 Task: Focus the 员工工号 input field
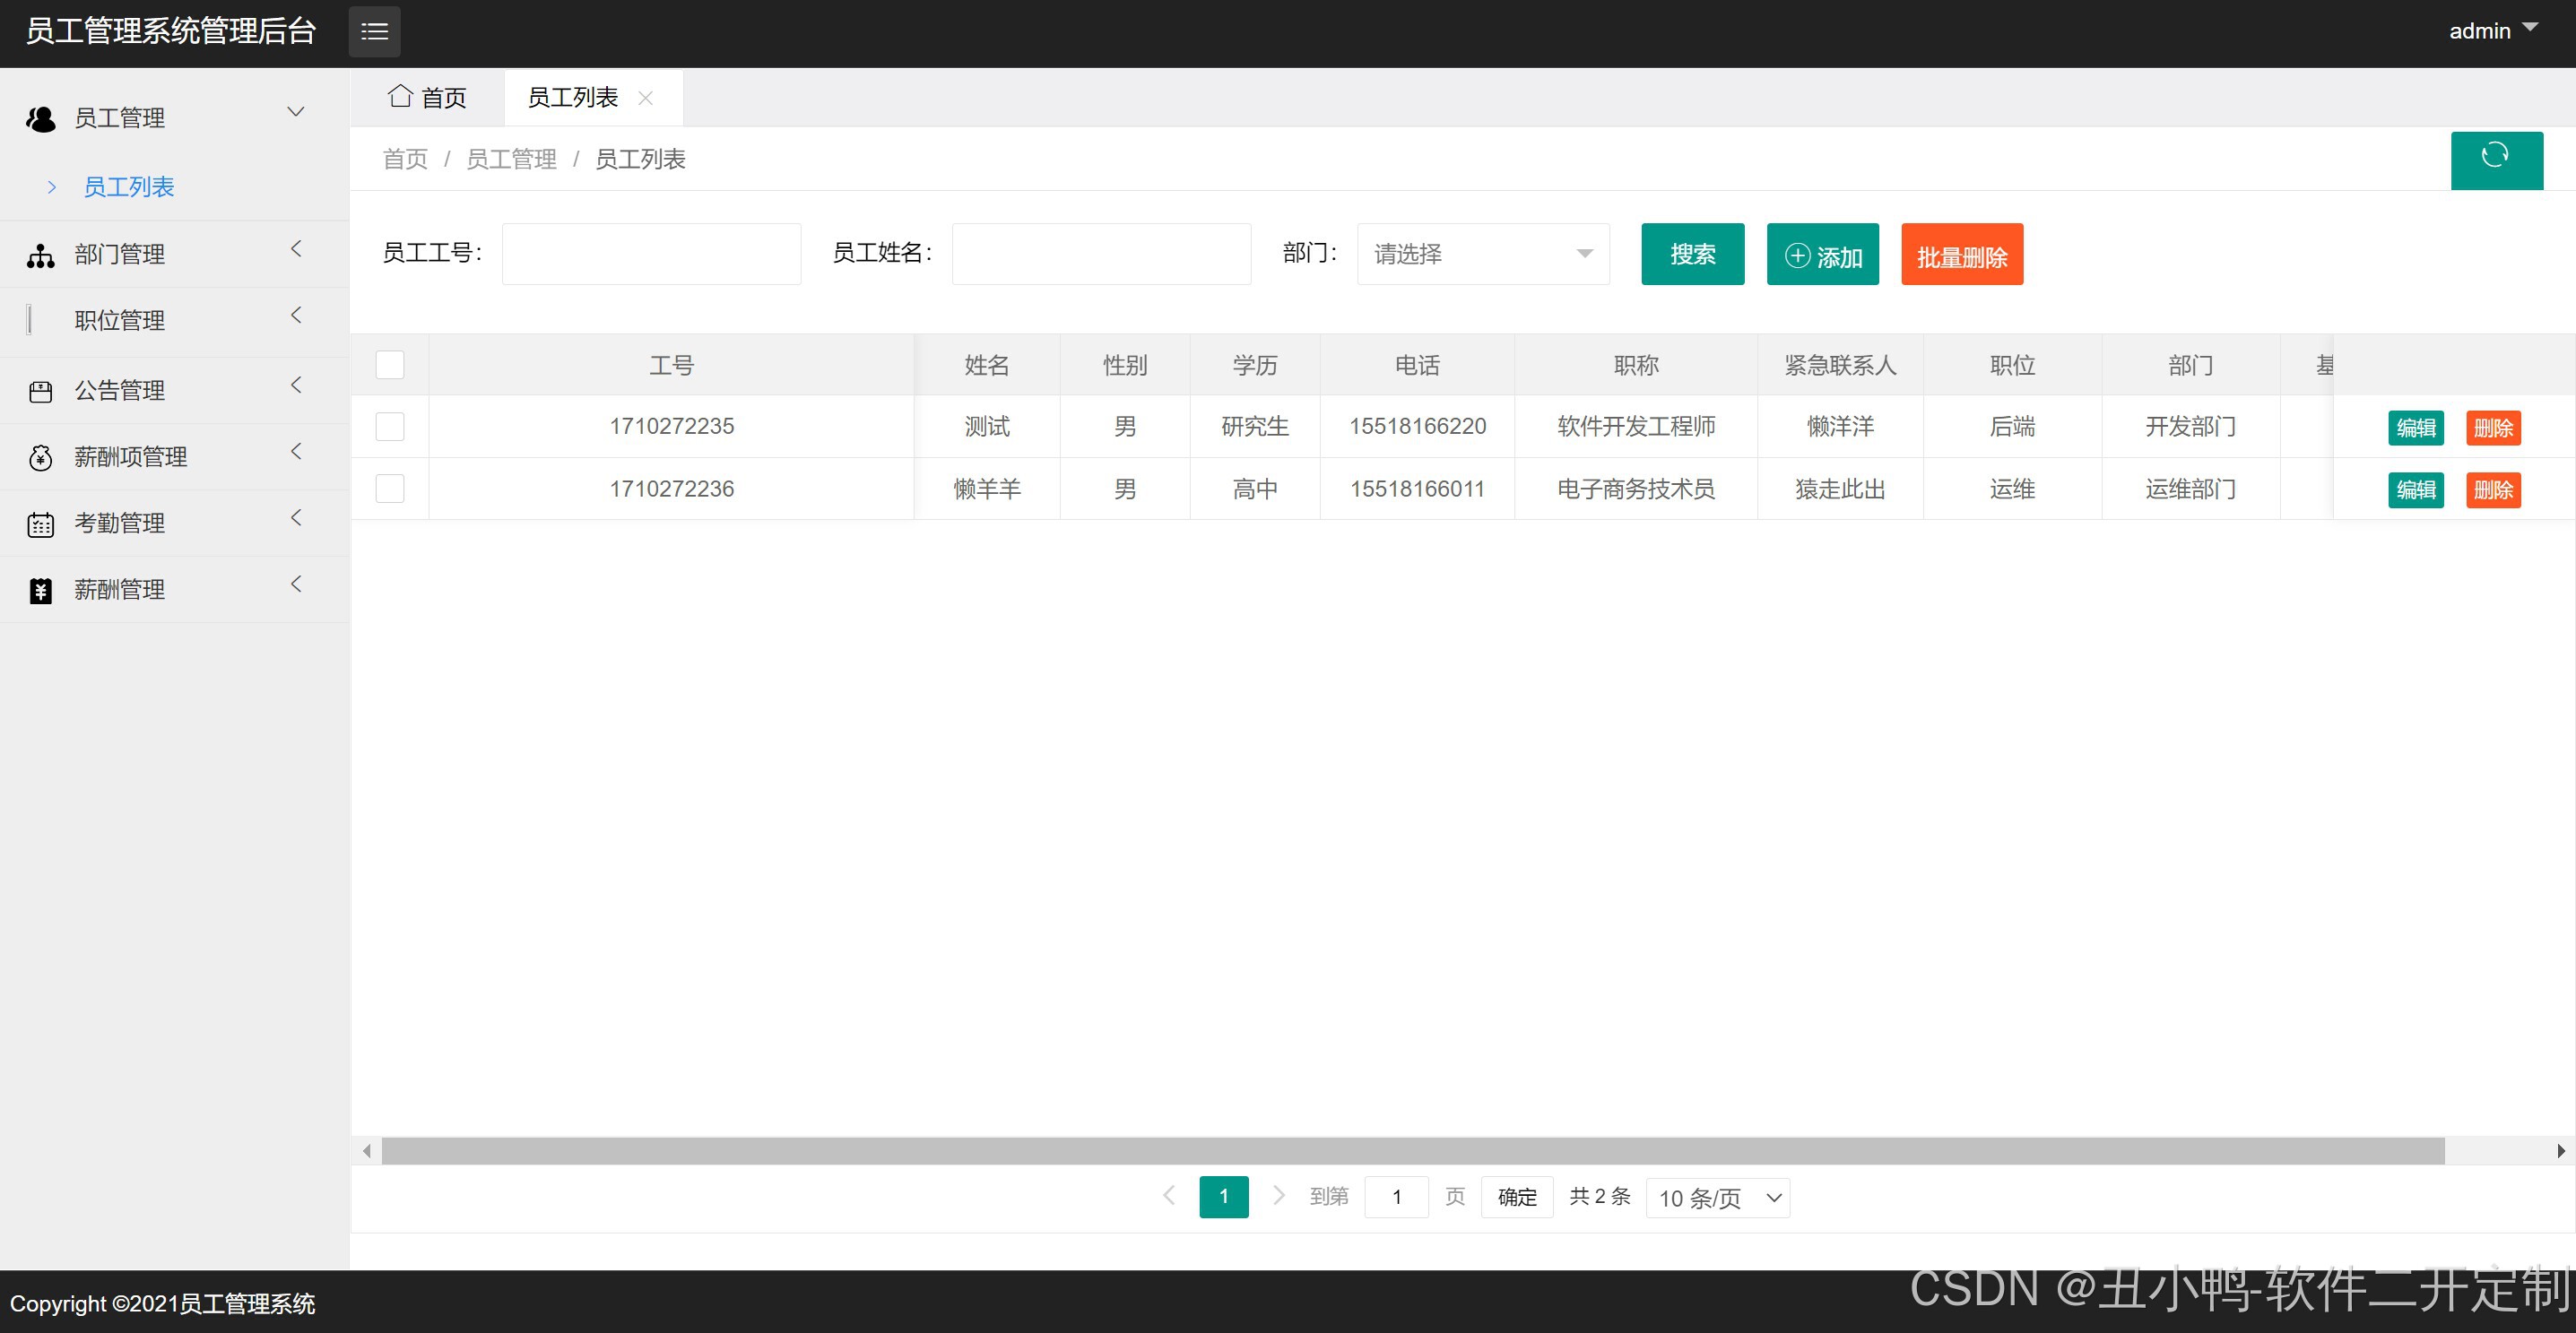[651, 254]
